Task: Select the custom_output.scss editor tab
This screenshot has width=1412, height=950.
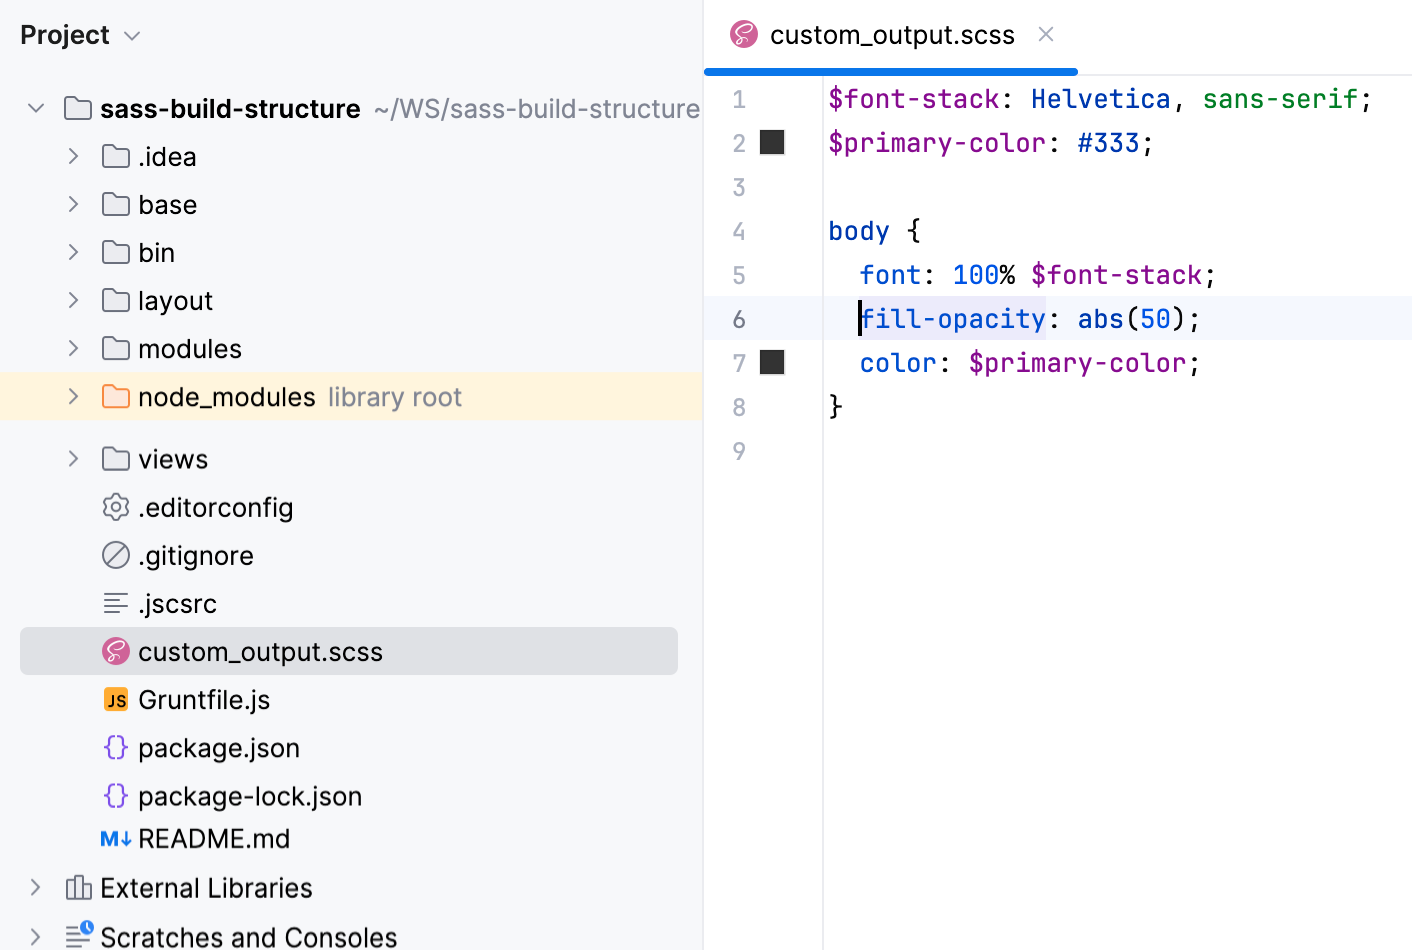Action: pos(891,34)
